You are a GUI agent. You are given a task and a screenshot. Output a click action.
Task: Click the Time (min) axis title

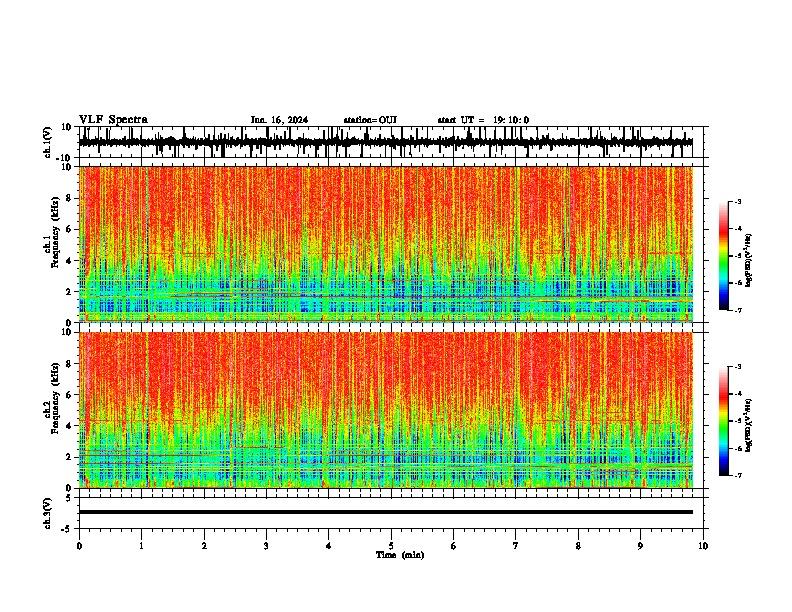(400, 555)
